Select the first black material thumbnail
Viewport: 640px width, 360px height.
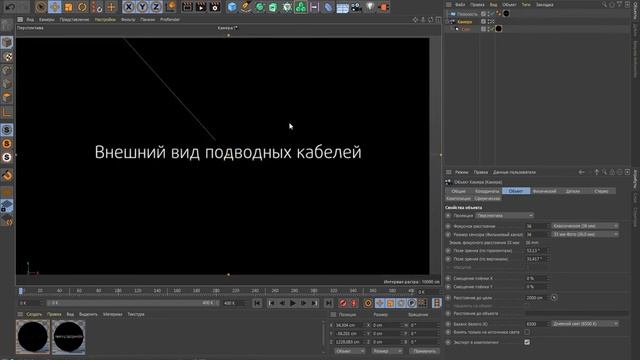33,337
